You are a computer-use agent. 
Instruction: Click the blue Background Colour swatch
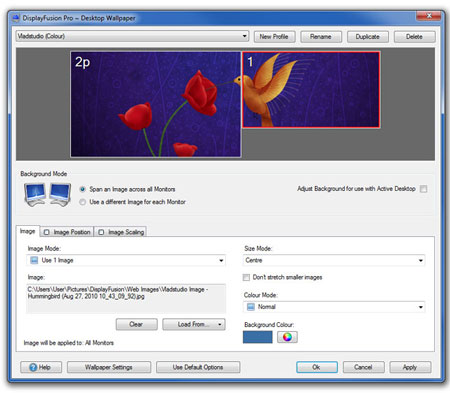click(x=258, y=337)
